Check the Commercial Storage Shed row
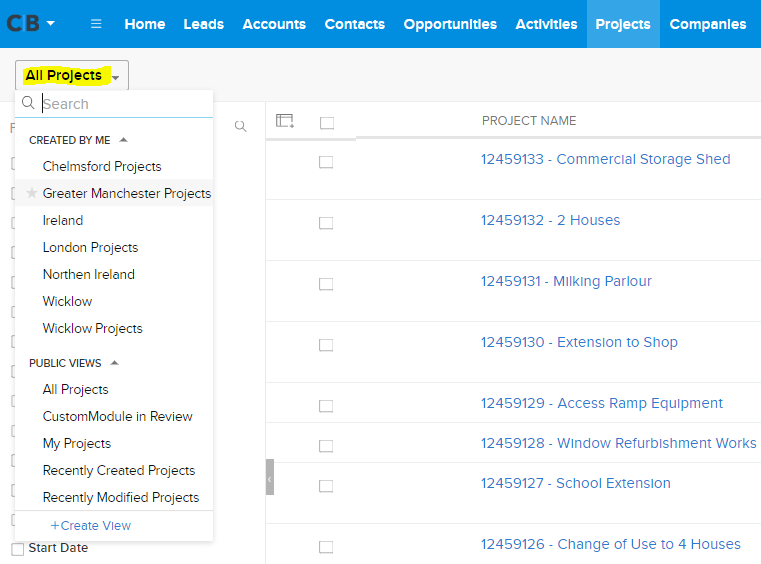The width and height of the screenshot is (761, 564). [326, 162]
